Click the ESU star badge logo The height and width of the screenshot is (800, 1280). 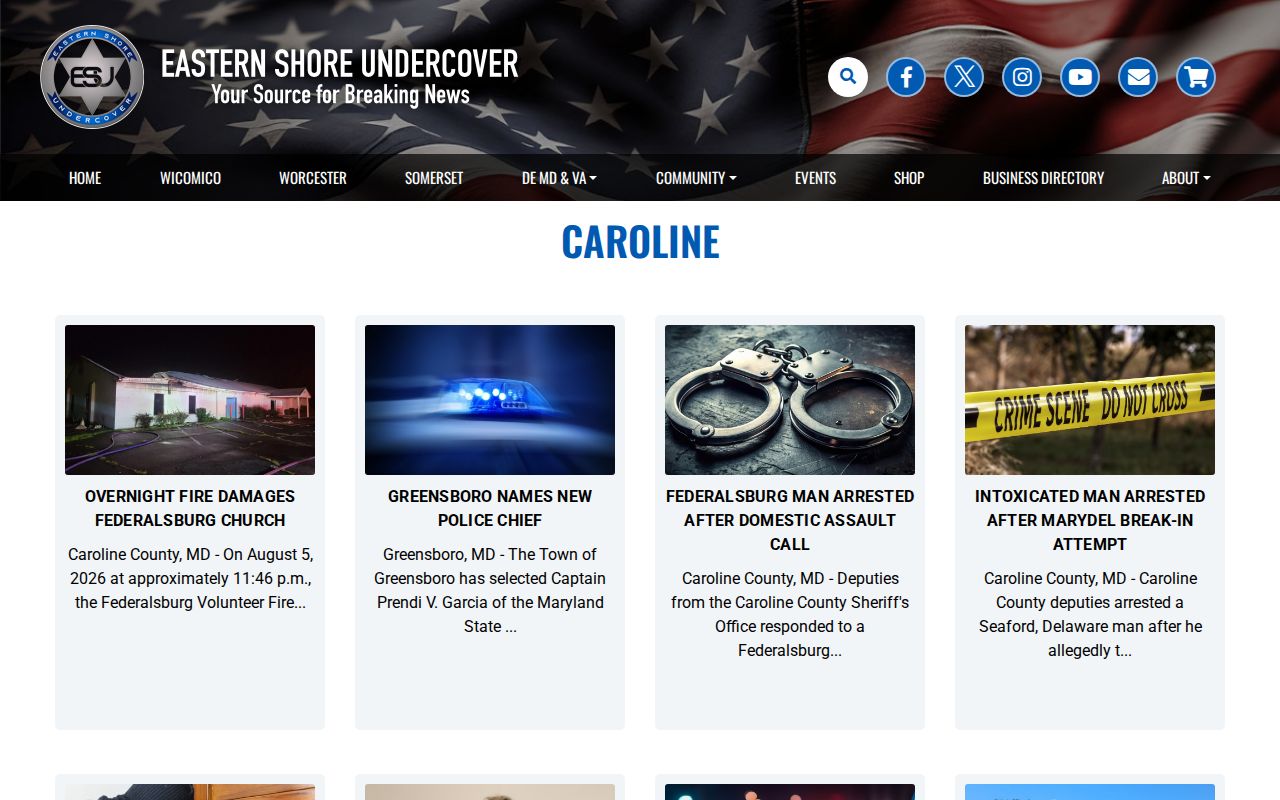click(92, 77)
